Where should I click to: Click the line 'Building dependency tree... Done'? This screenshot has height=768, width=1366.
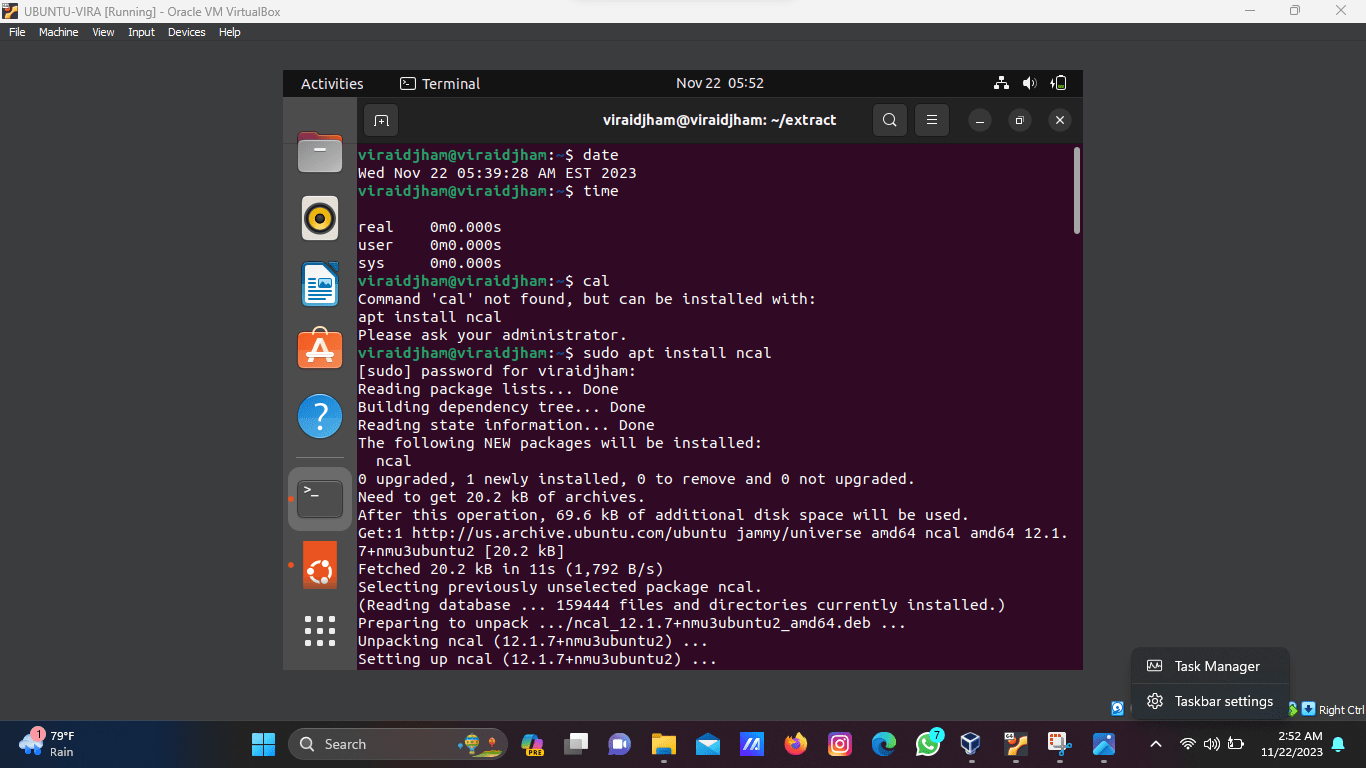click(x=501, y=407)
